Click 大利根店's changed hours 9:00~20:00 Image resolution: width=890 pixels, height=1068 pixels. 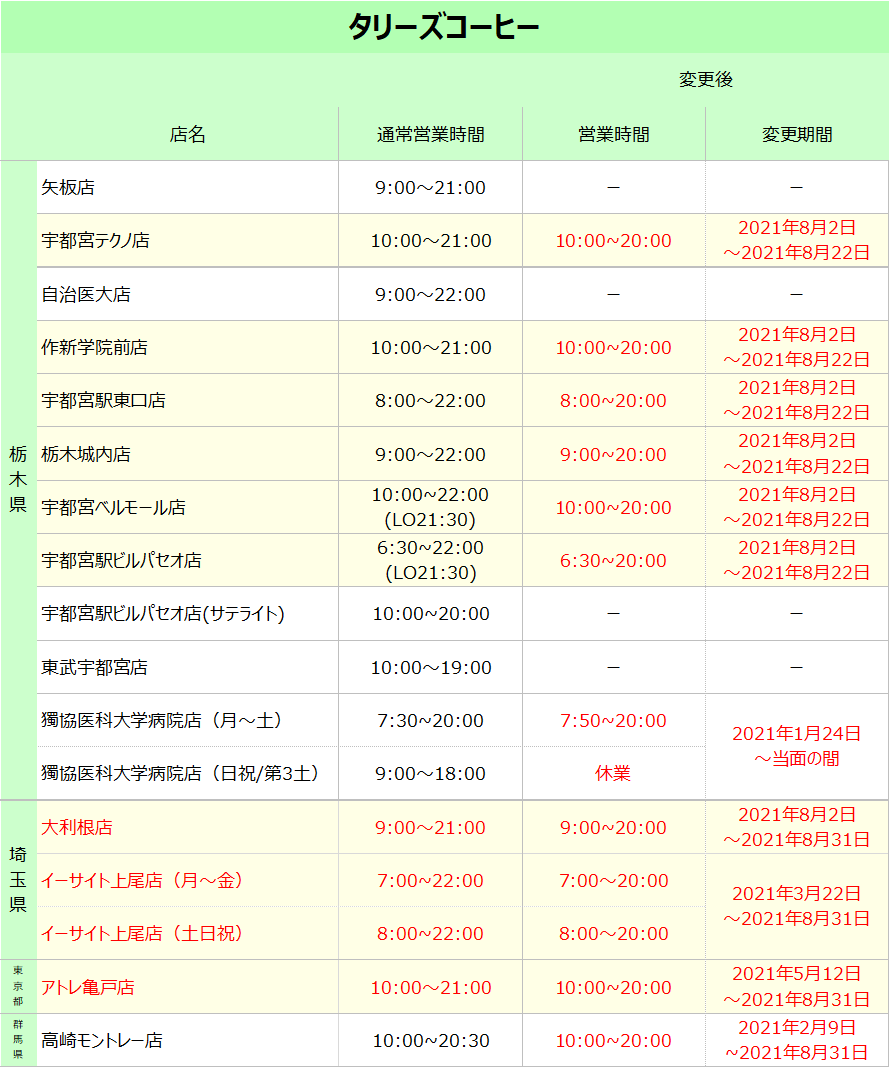(614, 828)
